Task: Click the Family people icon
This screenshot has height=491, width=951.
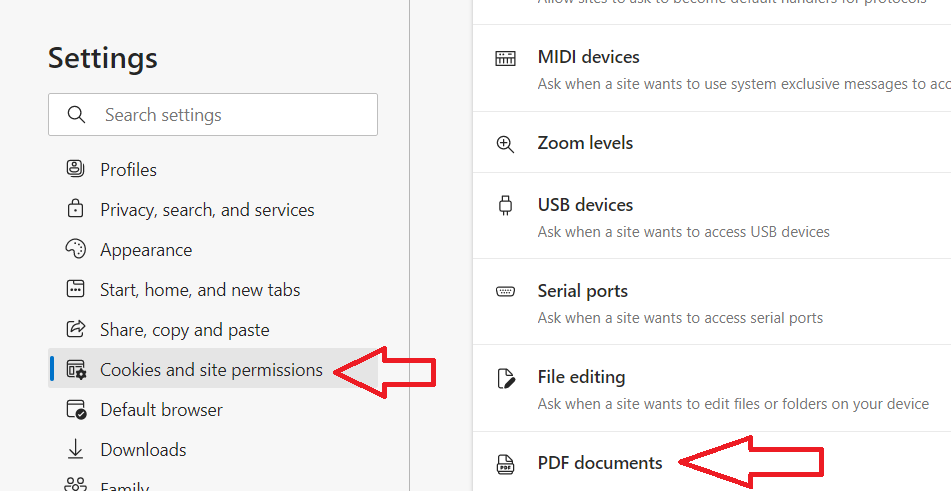Action: (75, 485)
